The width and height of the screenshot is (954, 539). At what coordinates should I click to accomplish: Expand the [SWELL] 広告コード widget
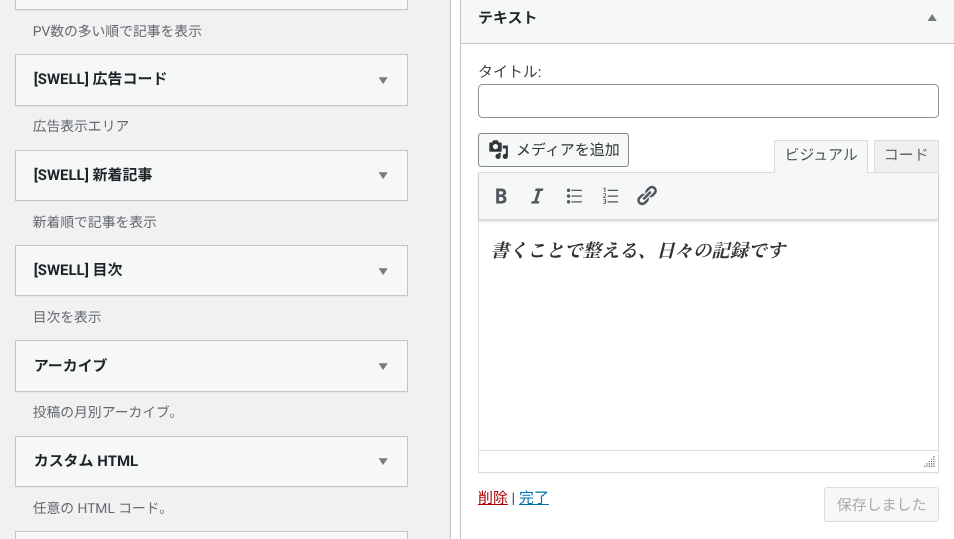tap(382, 80)
